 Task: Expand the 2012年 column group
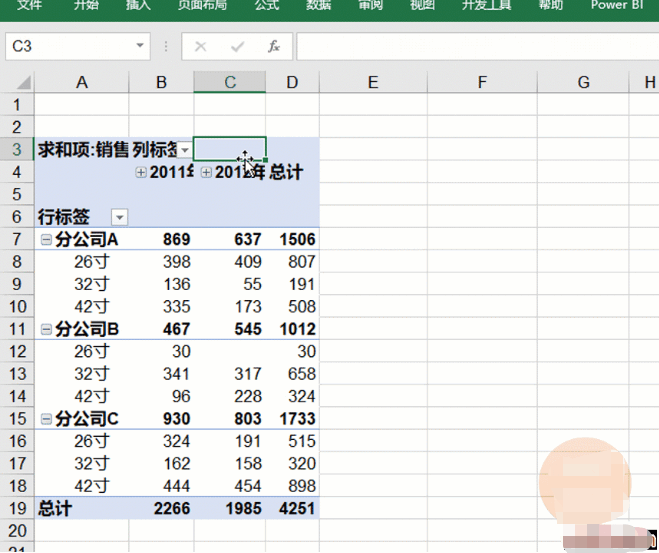click(x=206, y=172)
